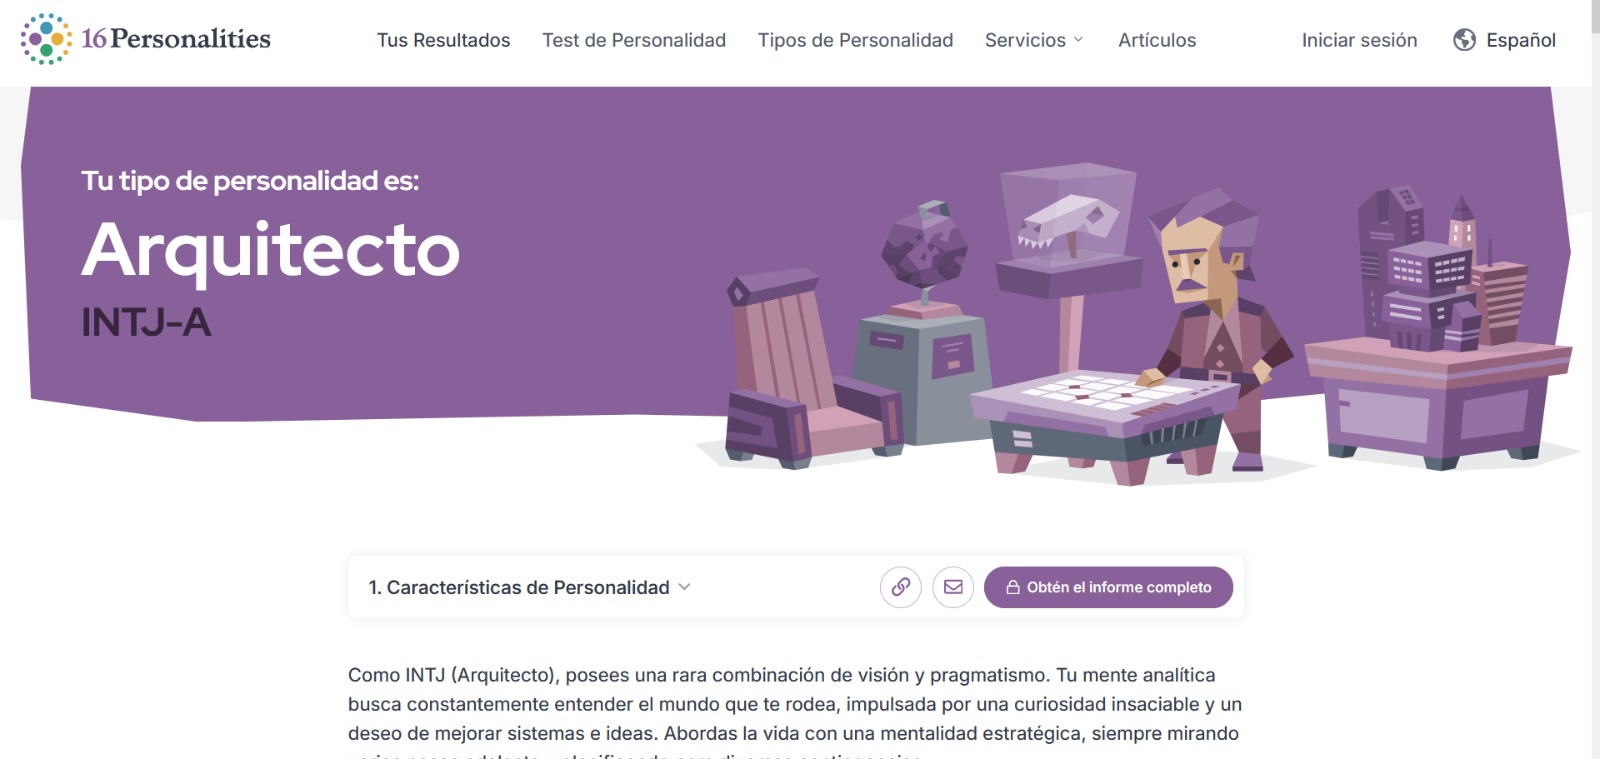
Task: Click the 16Personalities colorful dots logo
Action: (46, 39)
